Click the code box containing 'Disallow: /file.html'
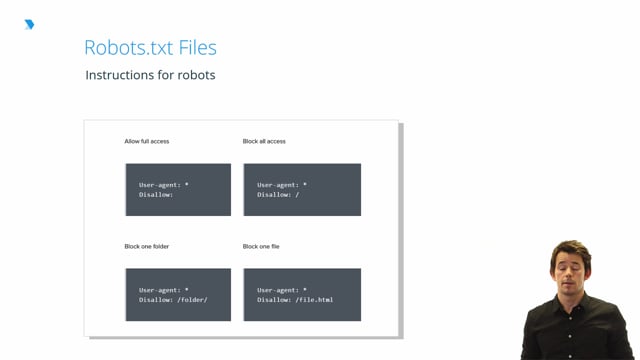 click(302, 295)
